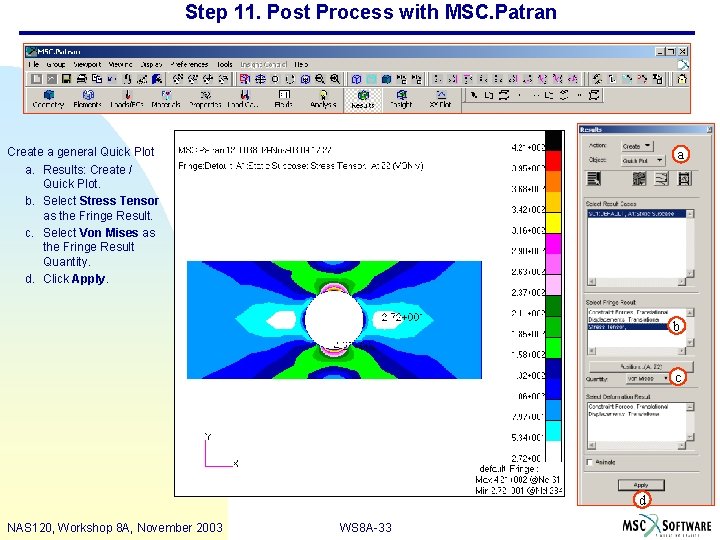The image size is (720, 540).
Task: Select the Results application button
Action: [363, 99]
